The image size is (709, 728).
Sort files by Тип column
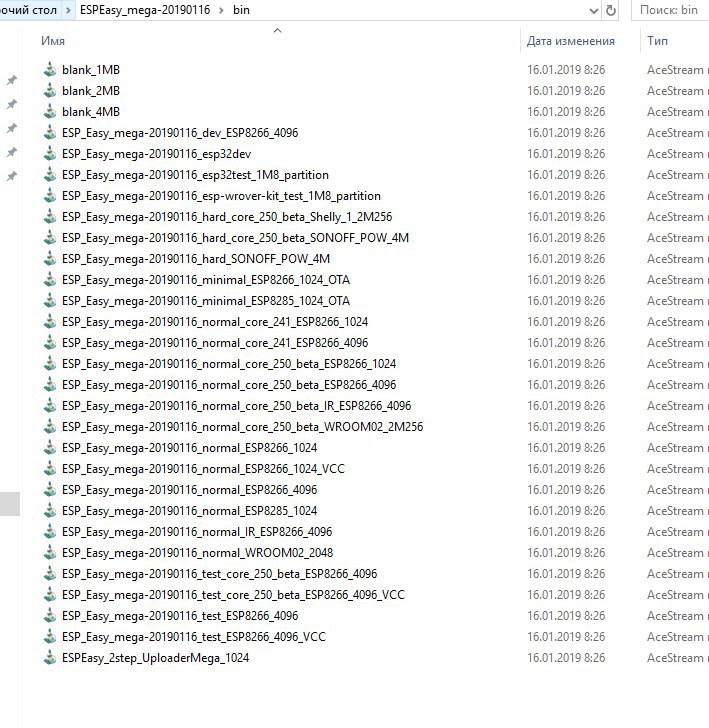pos(657,41)
